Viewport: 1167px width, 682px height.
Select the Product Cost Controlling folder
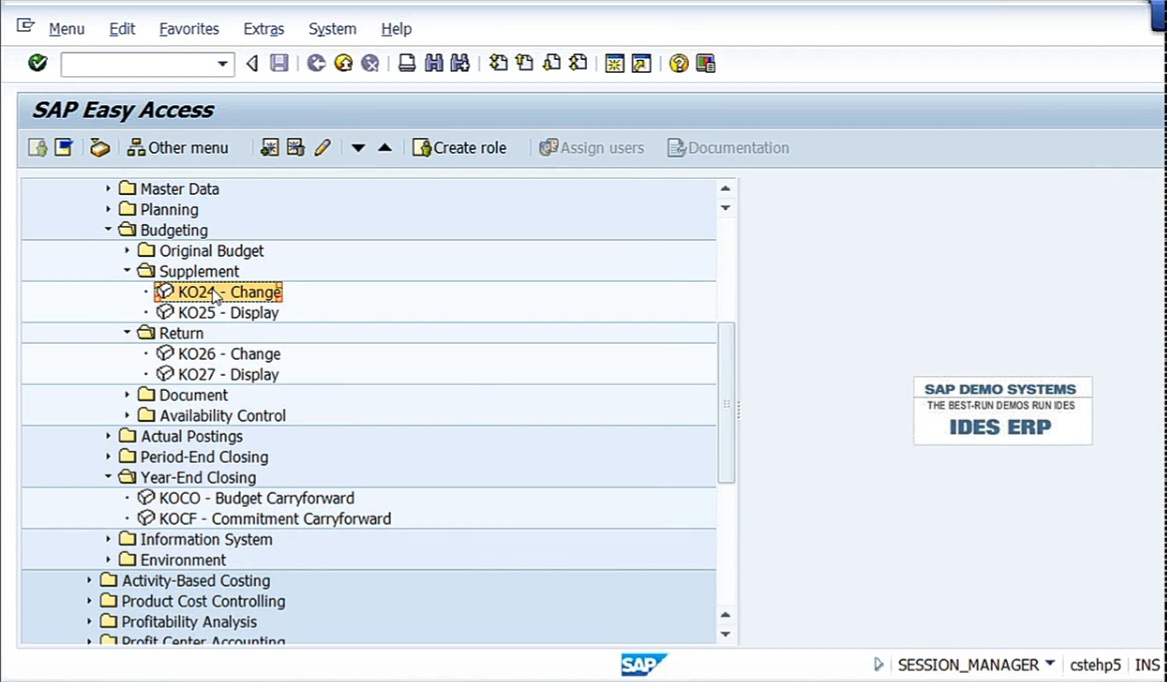click(x=193, y=601)
